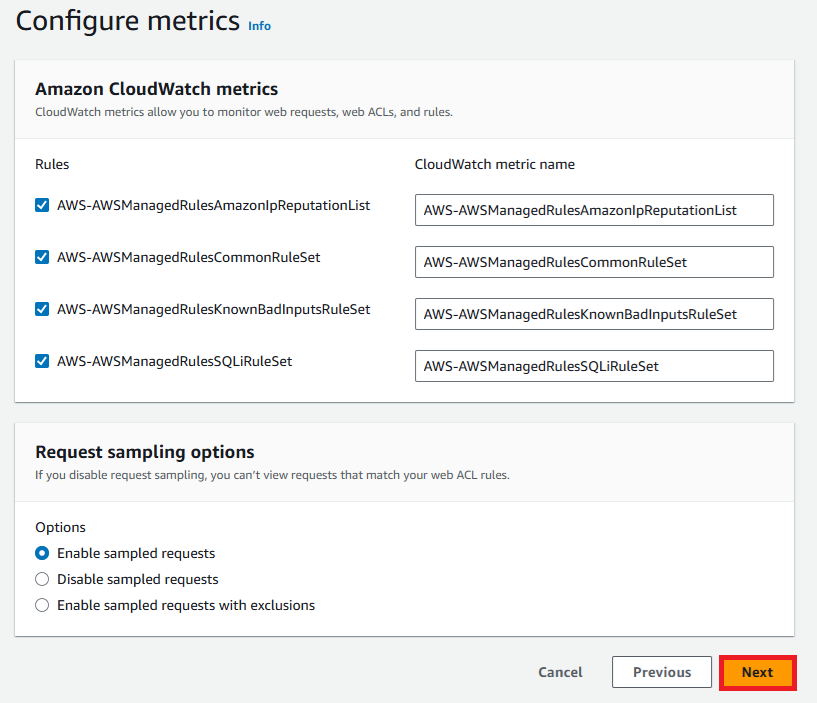Cancel the web ACL configuration
This screenshot has height=703, width=817.
[x=560, y=672]
